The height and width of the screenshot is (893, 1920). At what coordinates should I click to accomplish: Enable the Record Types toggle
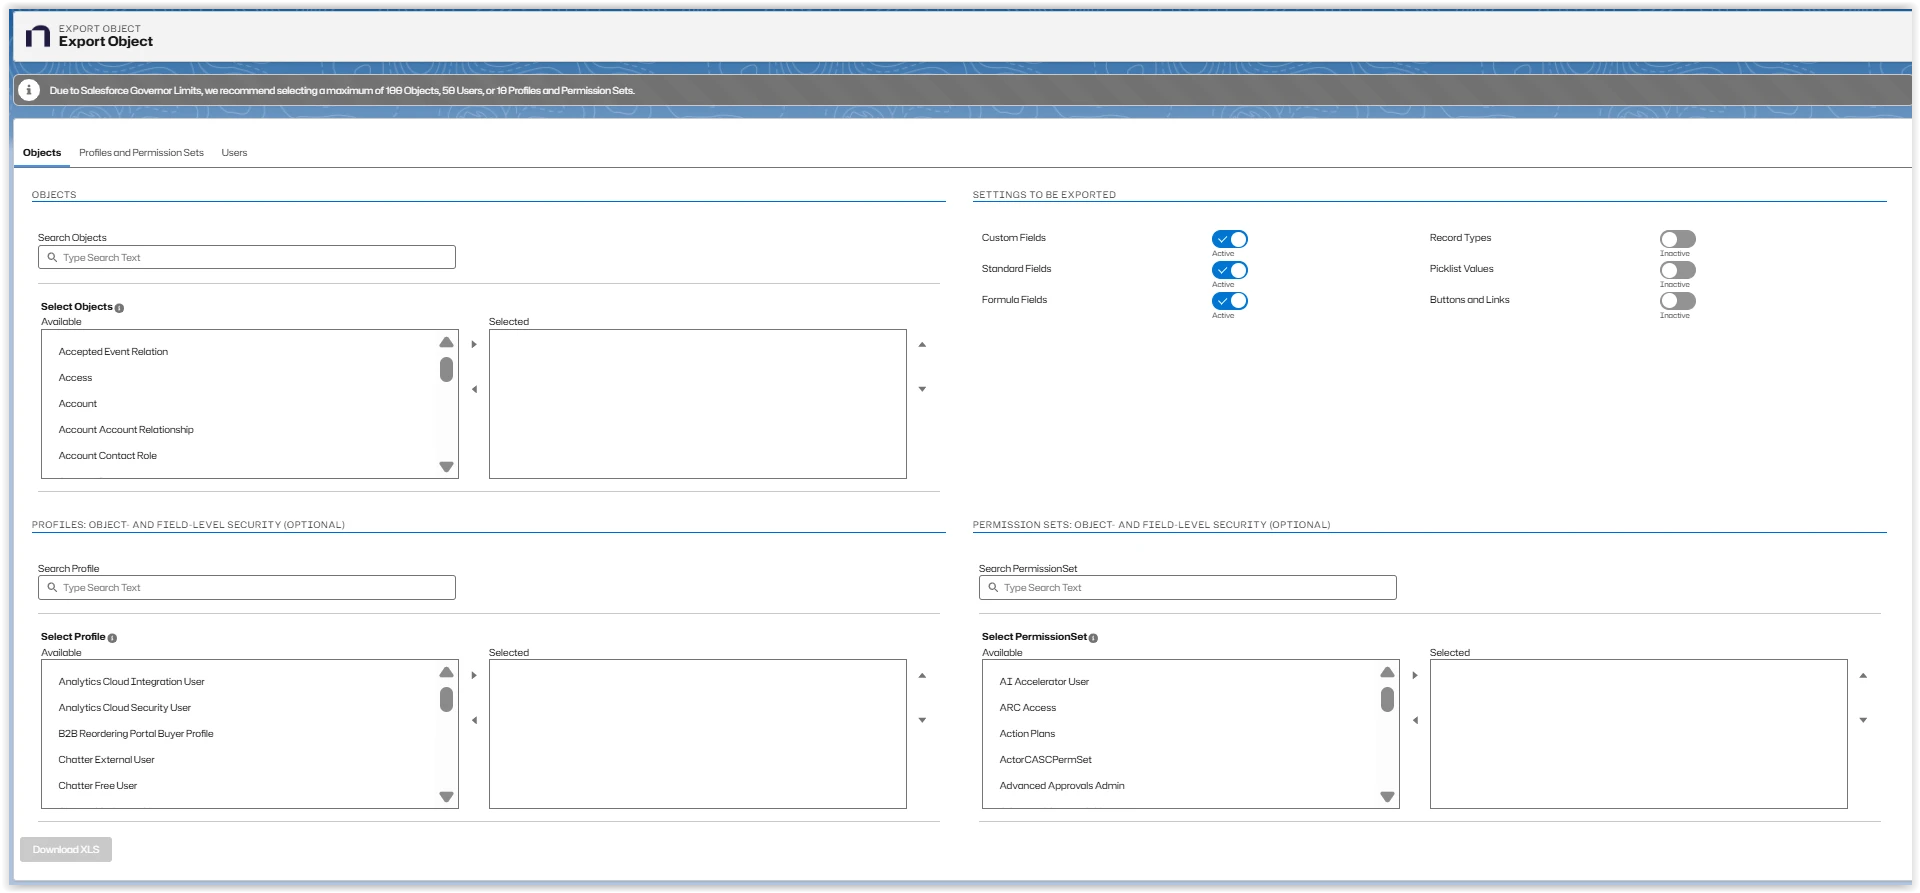1677,239
